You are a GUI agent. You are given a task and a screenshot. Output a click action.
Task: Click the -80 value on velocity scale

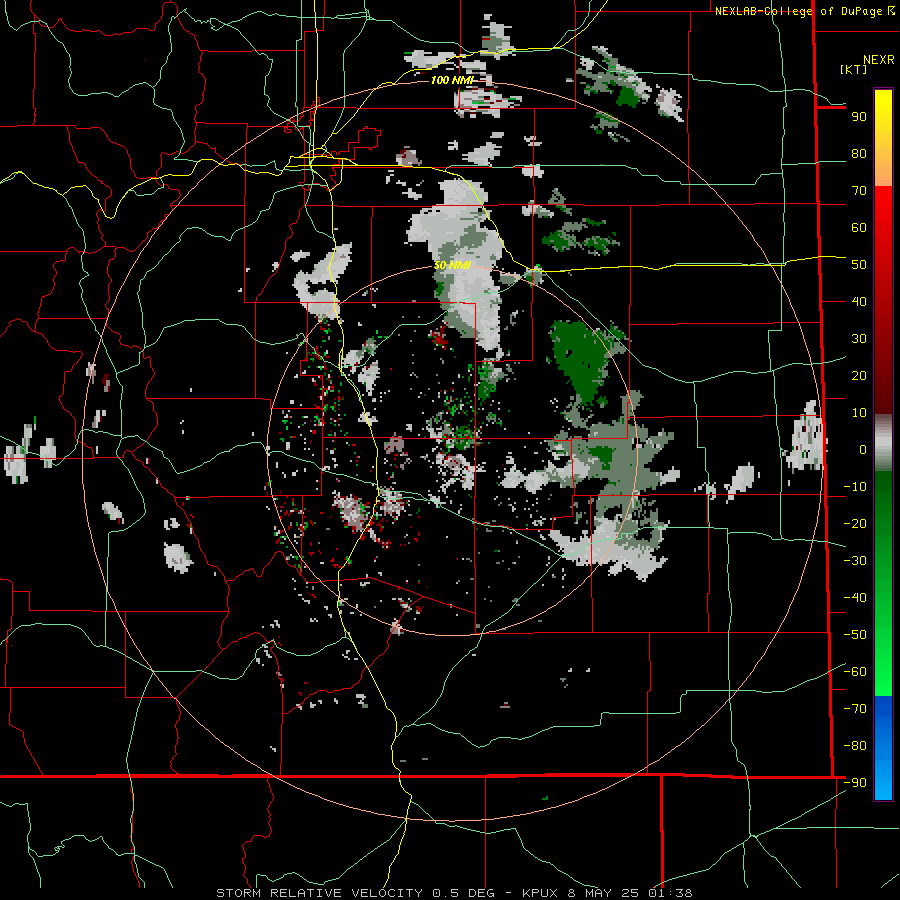coord(855,746)
